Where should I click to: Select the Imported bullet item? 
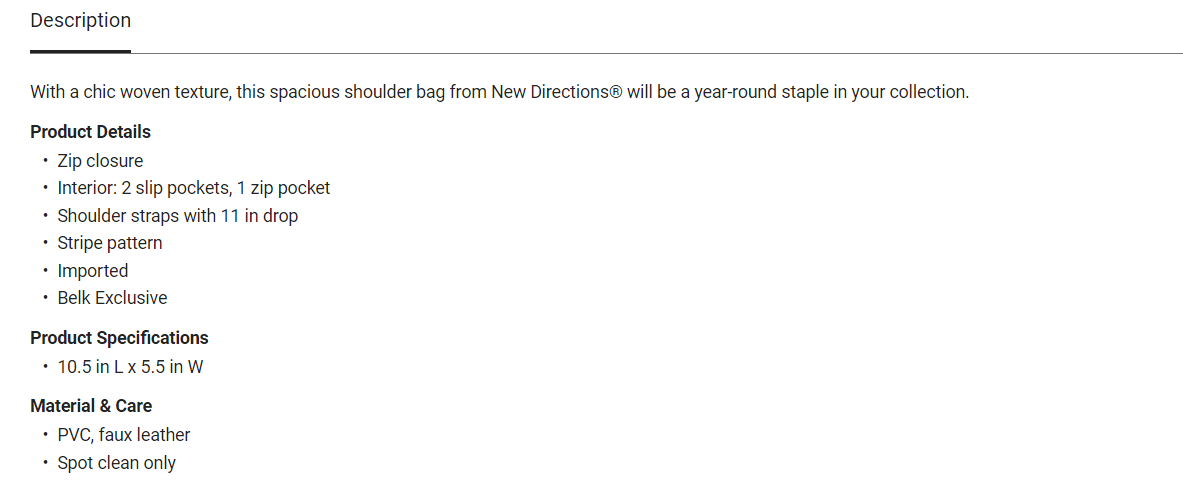92,271
